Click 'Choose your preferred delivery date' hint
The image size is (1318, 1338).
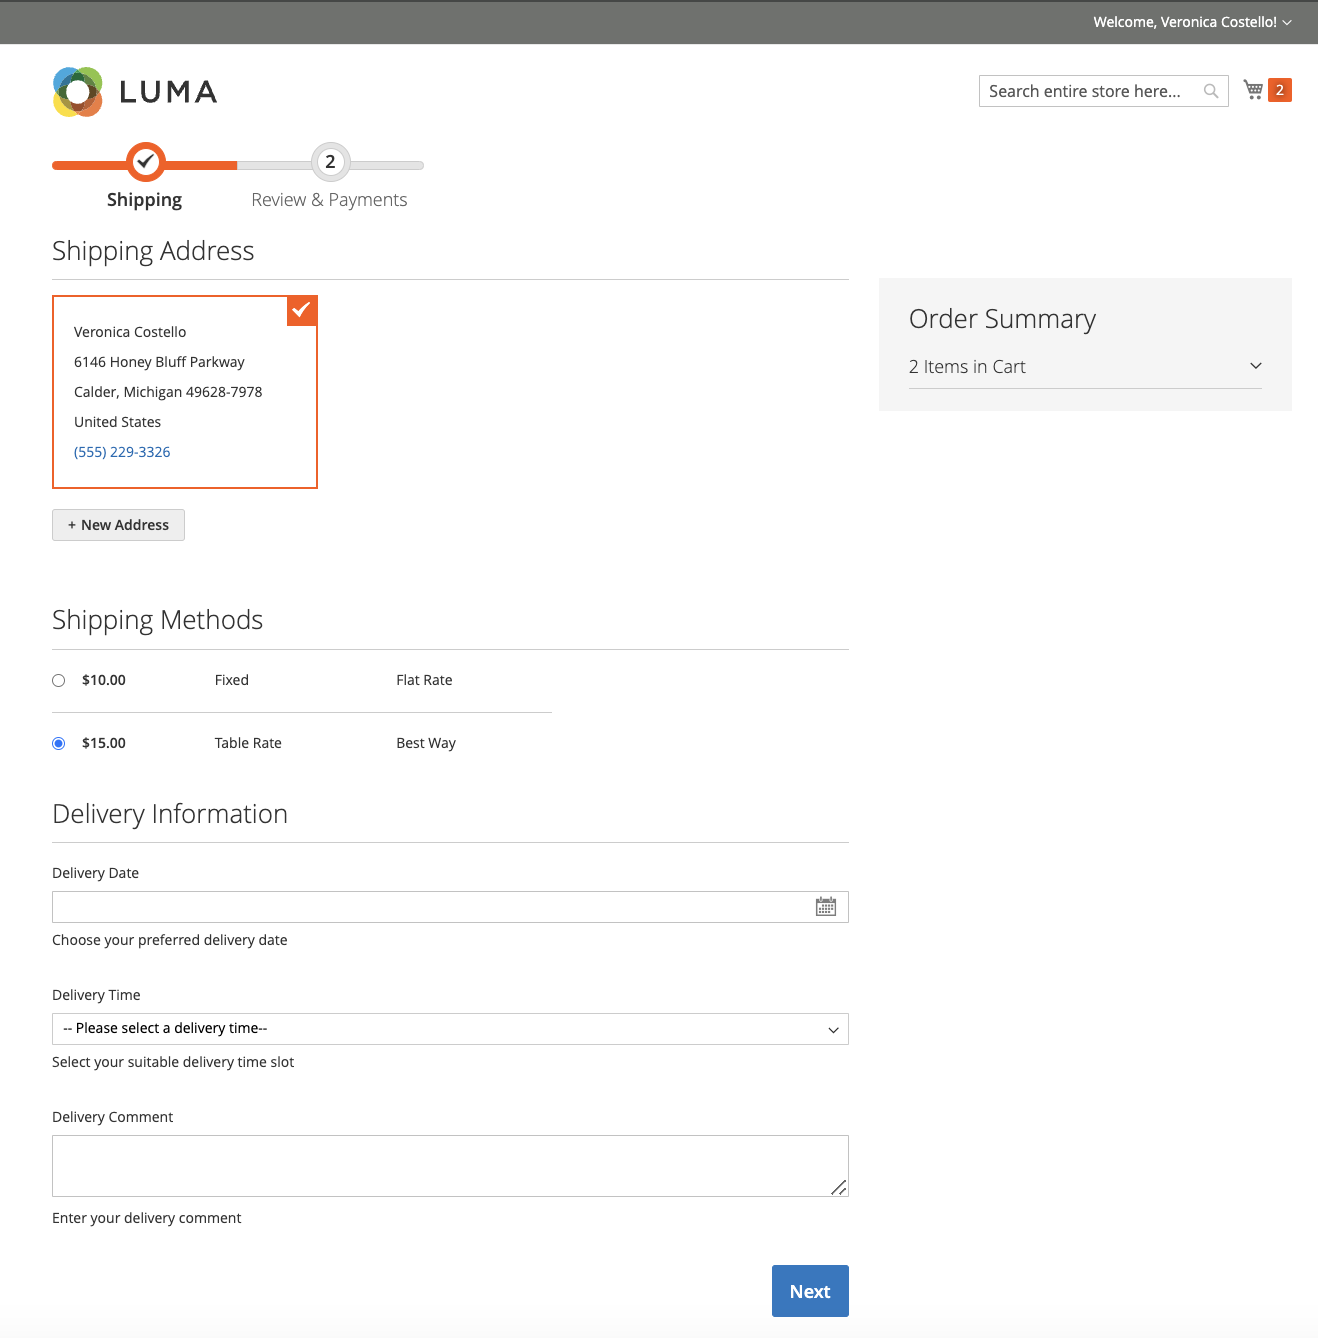(x=170, y=940)
